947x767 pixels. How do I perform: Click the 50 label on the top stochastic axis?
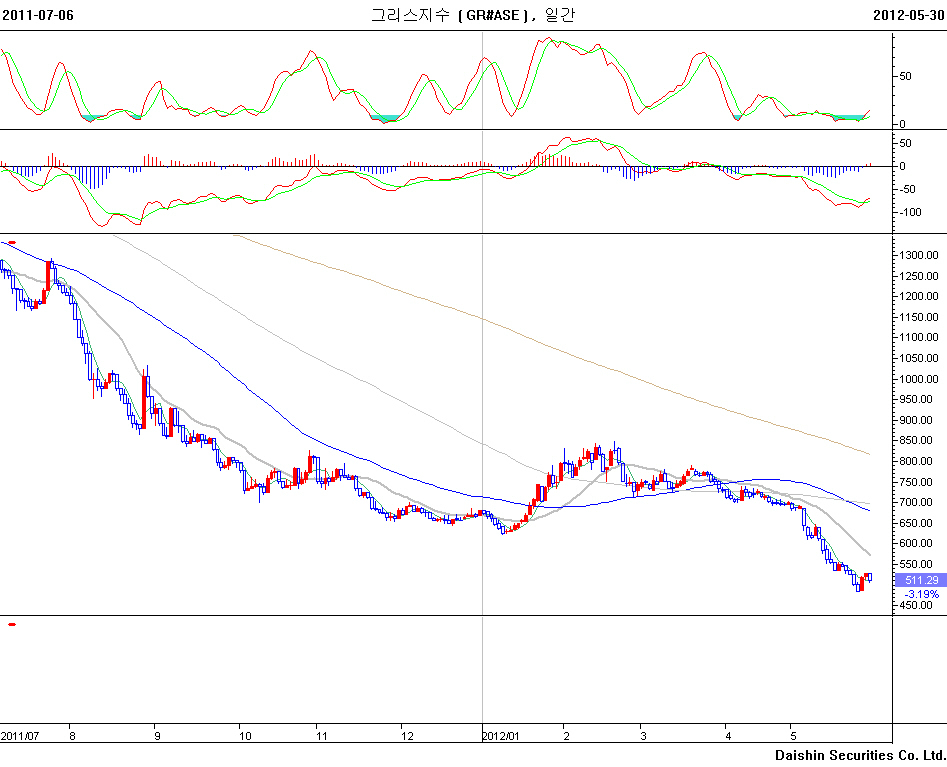tap(905, 76)
